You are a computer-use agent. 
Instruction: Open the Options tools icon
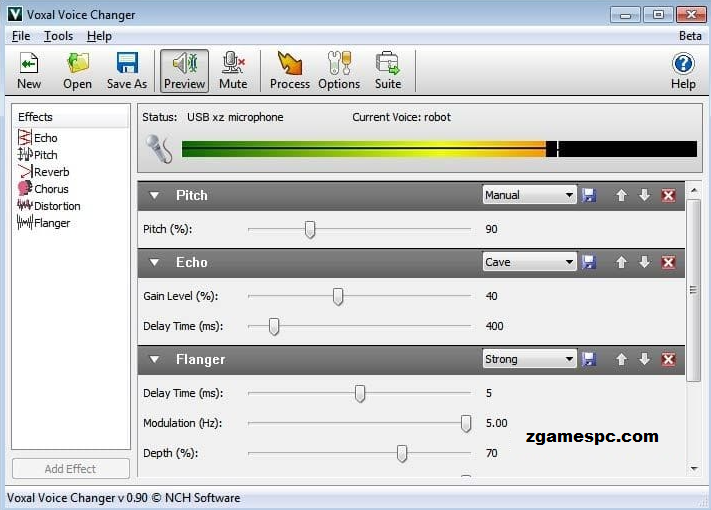pyautogui.click(x=339, y=70)
